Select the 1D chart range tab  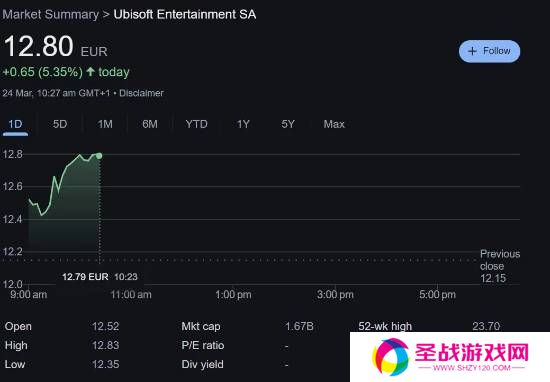click(x=15, y=124)
